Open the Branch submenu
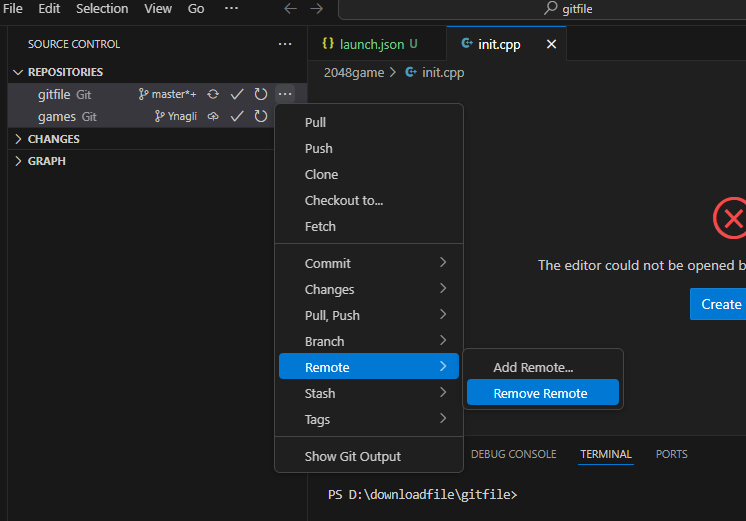Viewport: 746px width, 521px height. pyautogui.click(x=369, y=341)
